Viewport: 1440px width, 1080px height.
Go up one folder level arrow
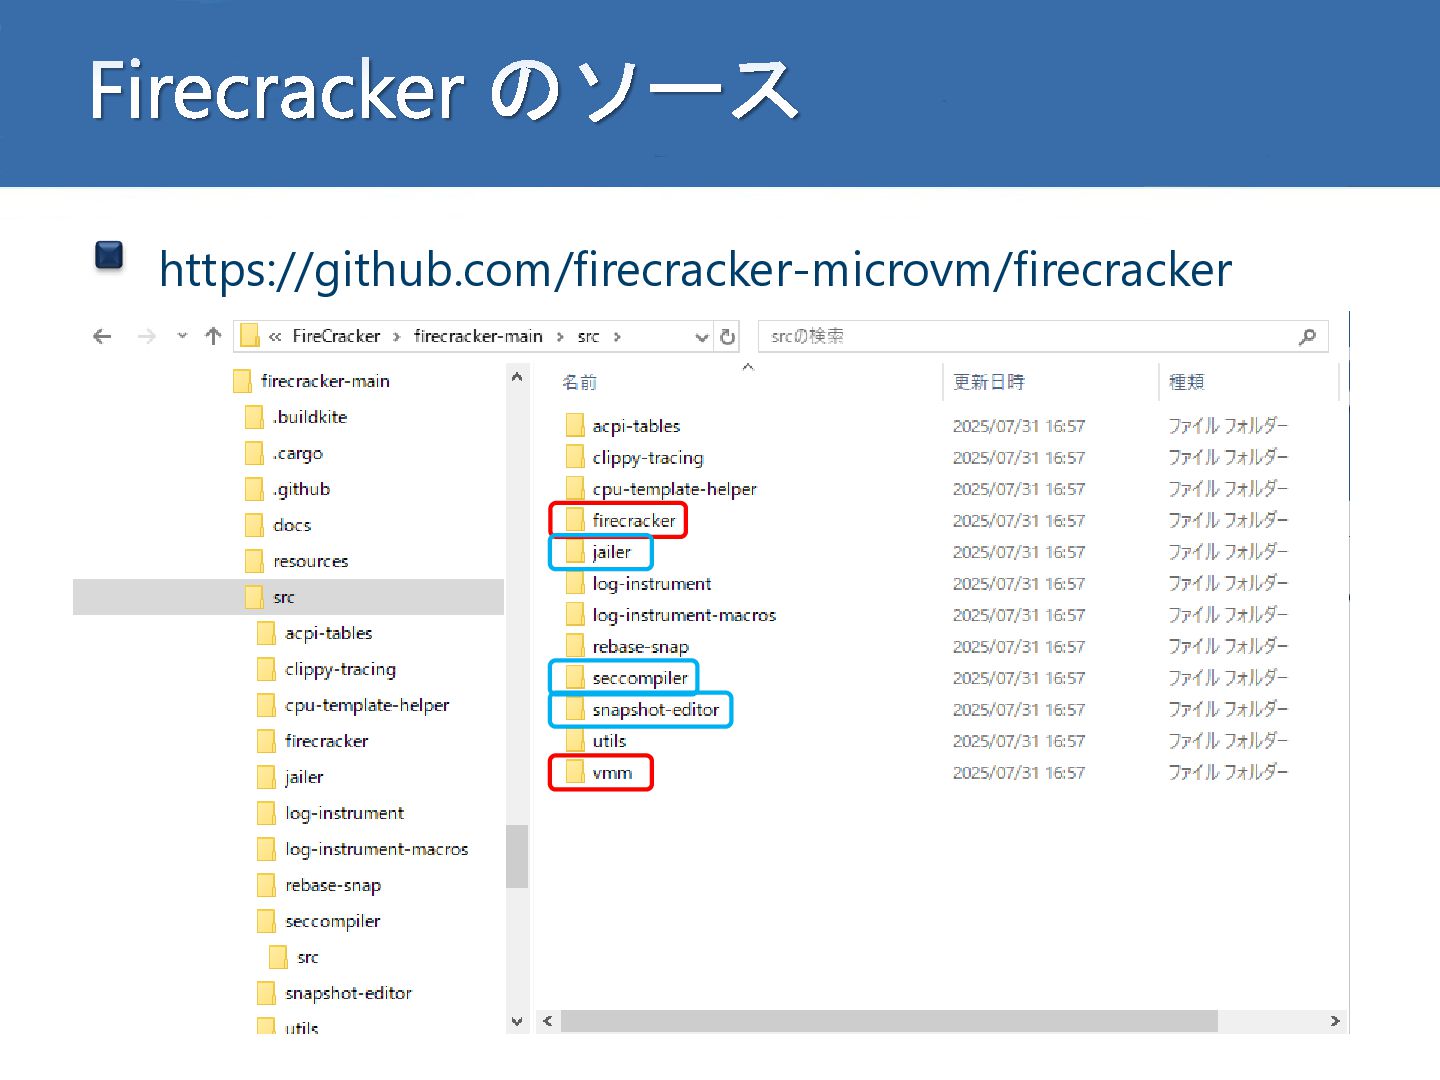(212, 336)
